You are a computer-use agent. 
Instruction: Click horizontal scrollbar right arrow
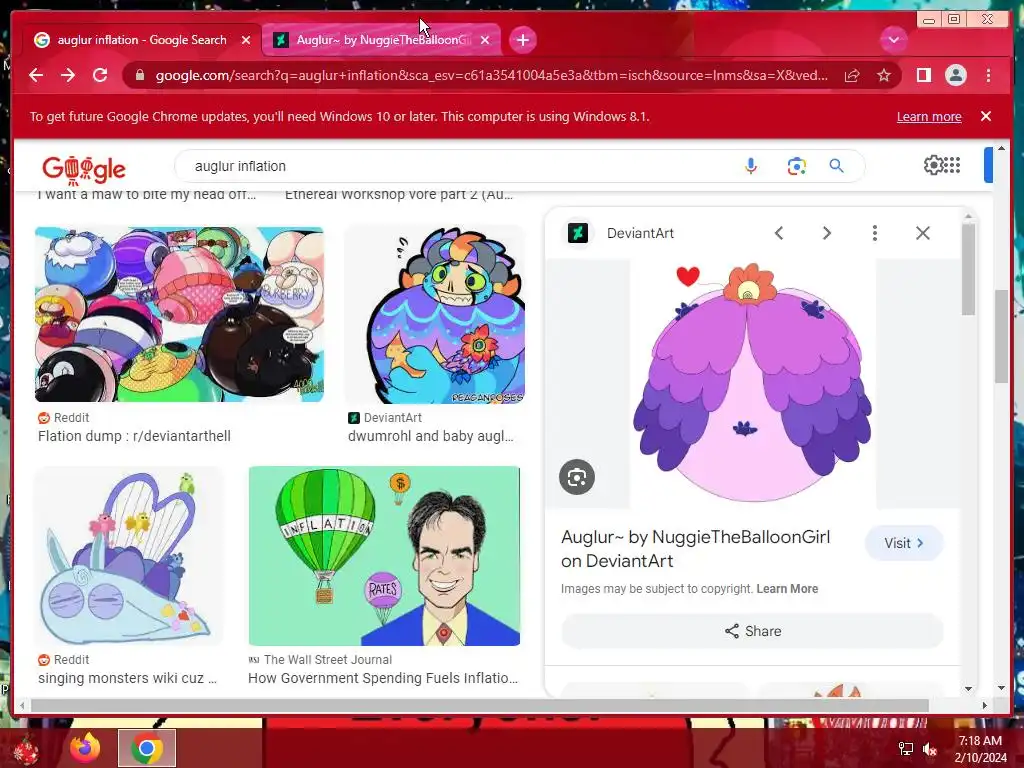coord(985,706)
